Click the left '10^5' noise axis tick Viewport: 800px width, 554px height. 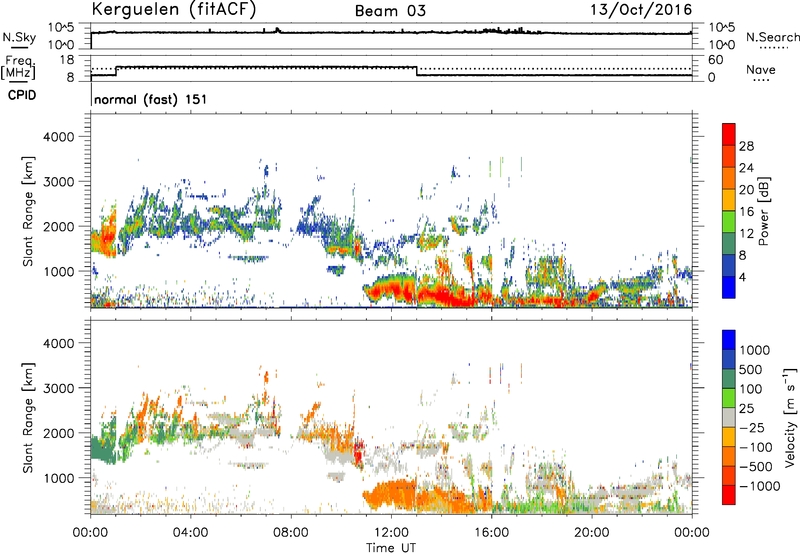[61, 28]
